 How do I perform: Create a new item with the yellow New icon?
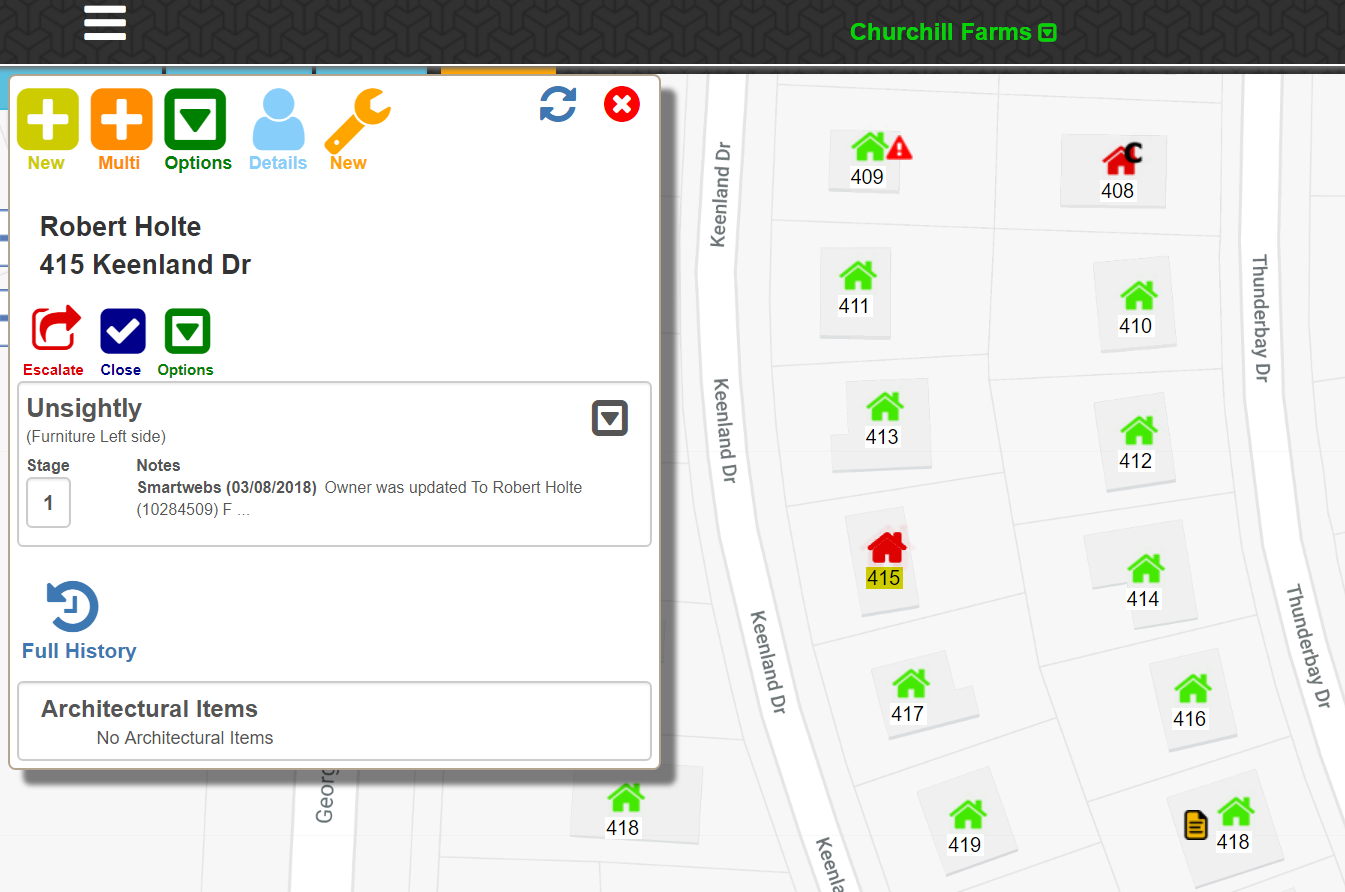pyautogui.click(x=47, y=118)
